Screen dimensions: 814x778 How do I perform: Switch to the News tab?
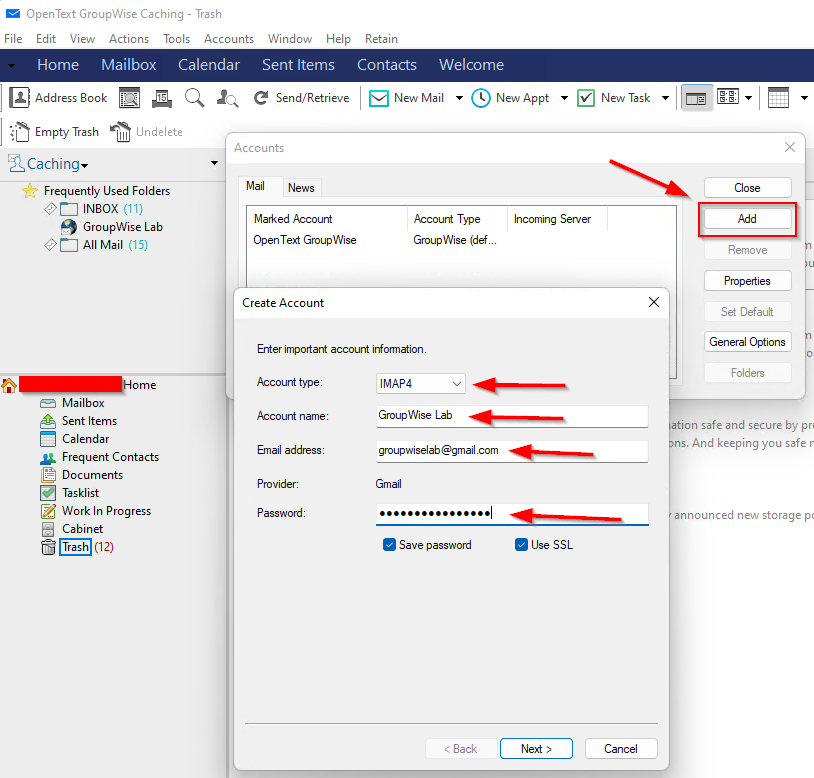coord(301,188)
